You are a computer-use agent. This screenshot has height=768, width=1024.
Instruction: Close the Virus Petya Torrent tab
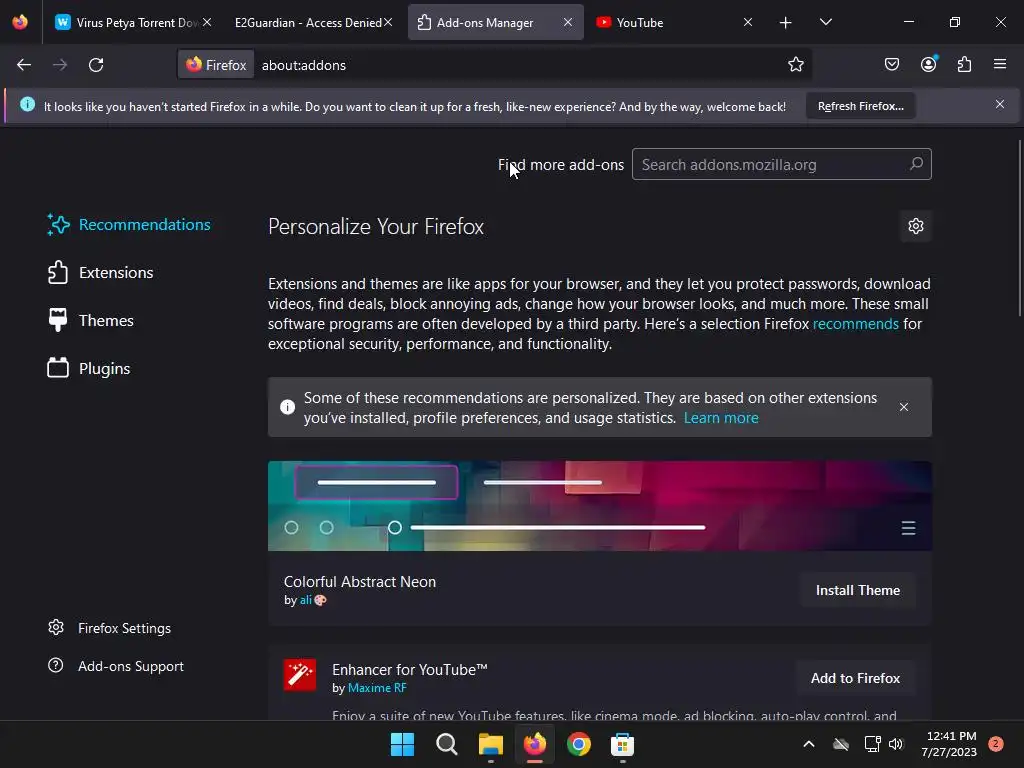tap(207, 22)
